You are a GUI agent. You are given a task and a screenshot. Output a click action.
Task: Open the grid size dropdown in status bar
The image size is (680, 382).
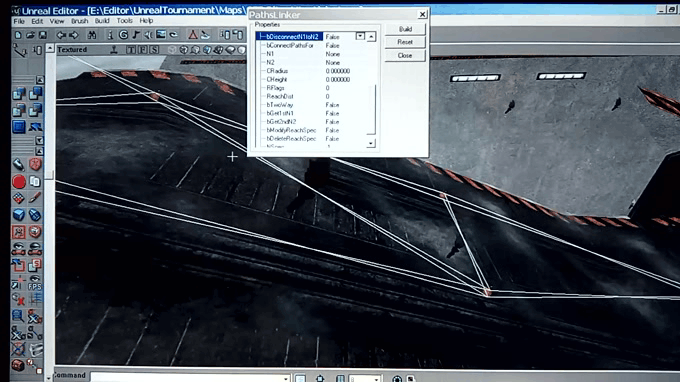click(376, 379)
